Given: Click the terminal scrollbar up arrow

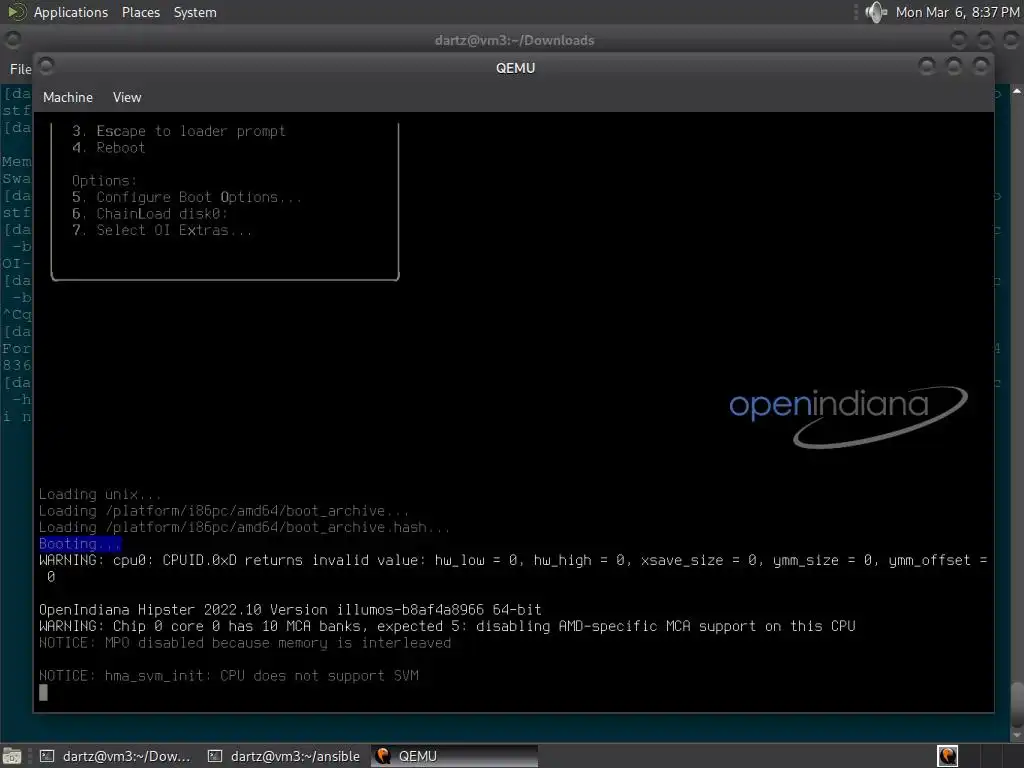Looking at the screenshot, I should (1017, 91).
